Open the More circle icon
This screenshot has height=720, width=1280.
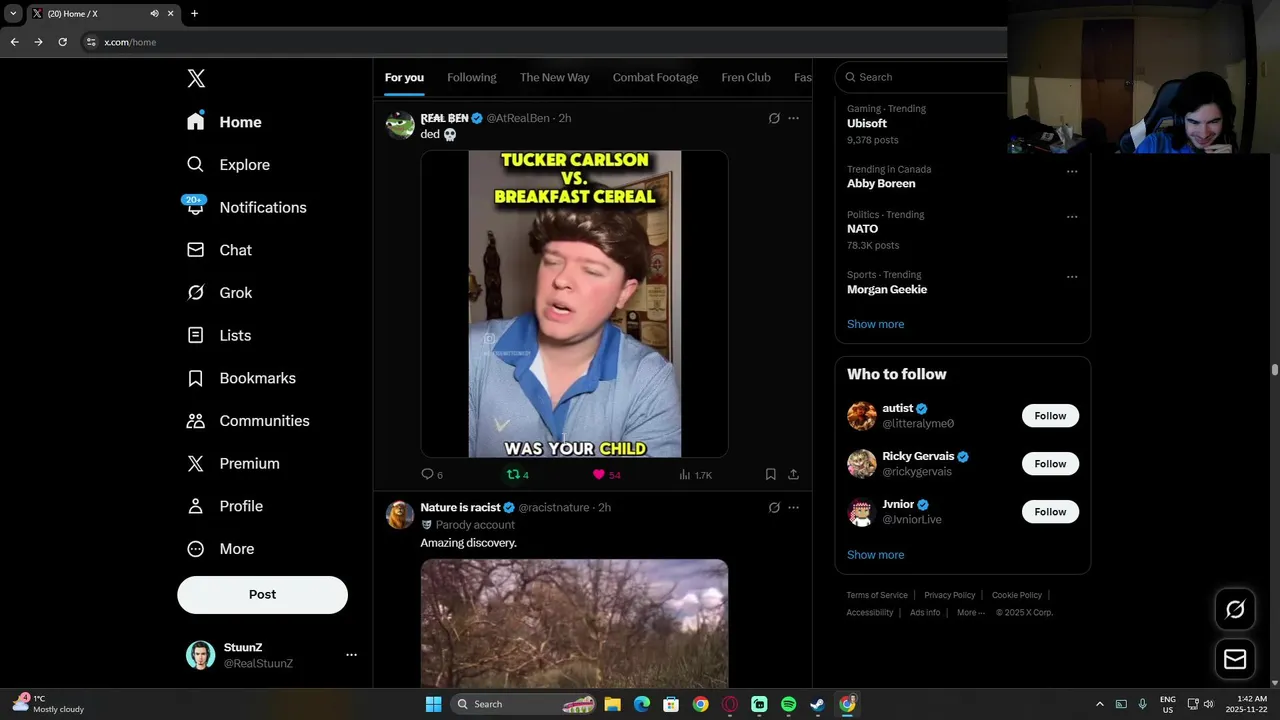[196, 549]
